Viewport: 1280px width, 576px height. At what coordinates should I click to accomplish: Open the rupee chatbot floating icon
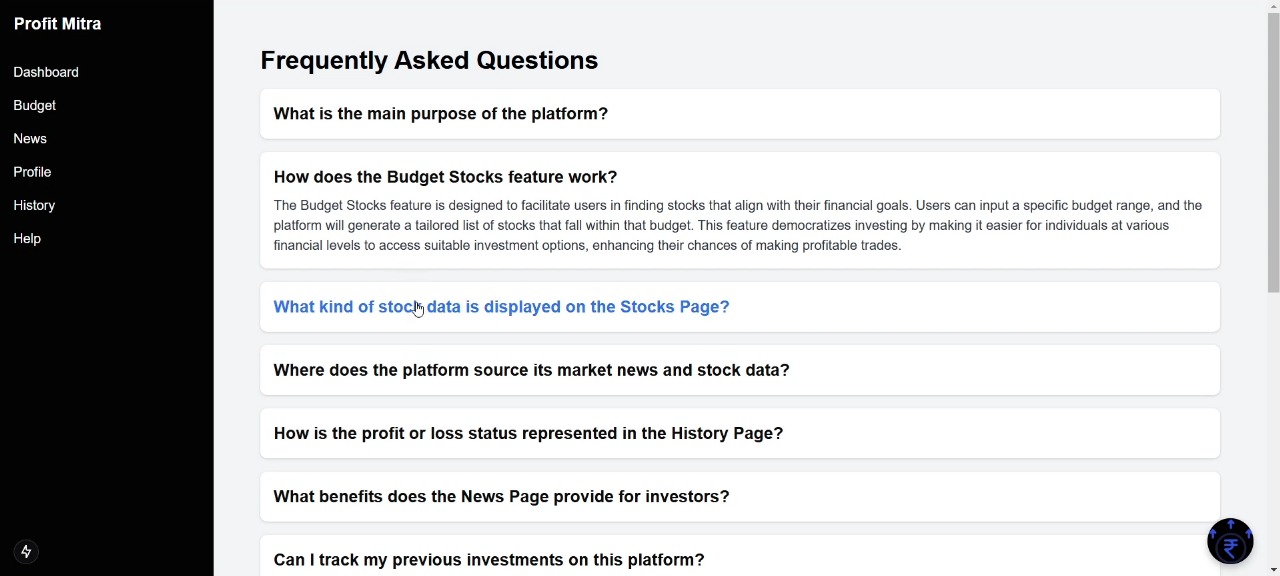[x=1230, y=542]
